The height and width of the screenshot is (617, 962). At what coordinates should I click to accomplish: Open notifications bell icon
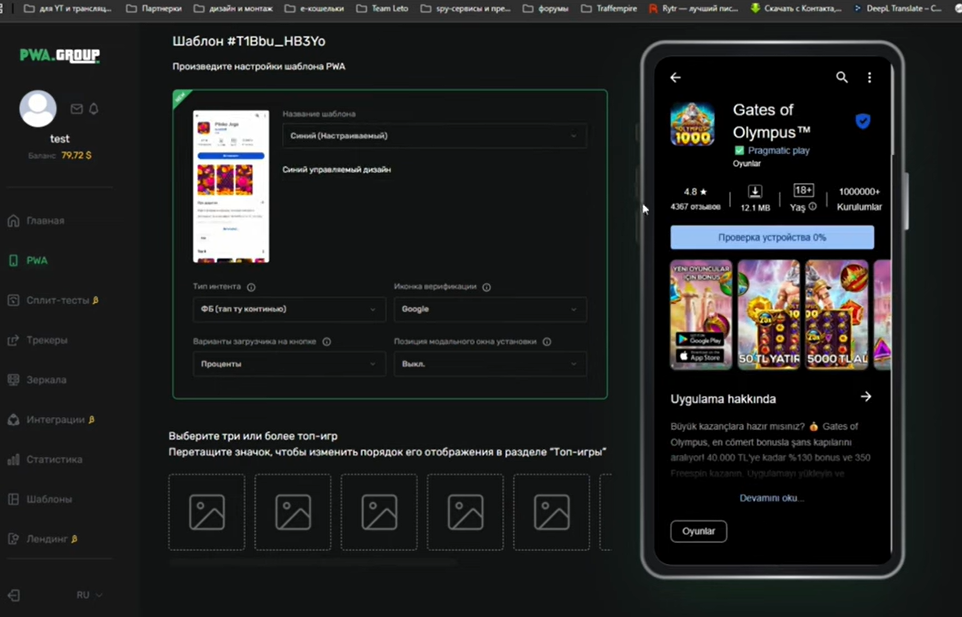[x=94, y=109]
